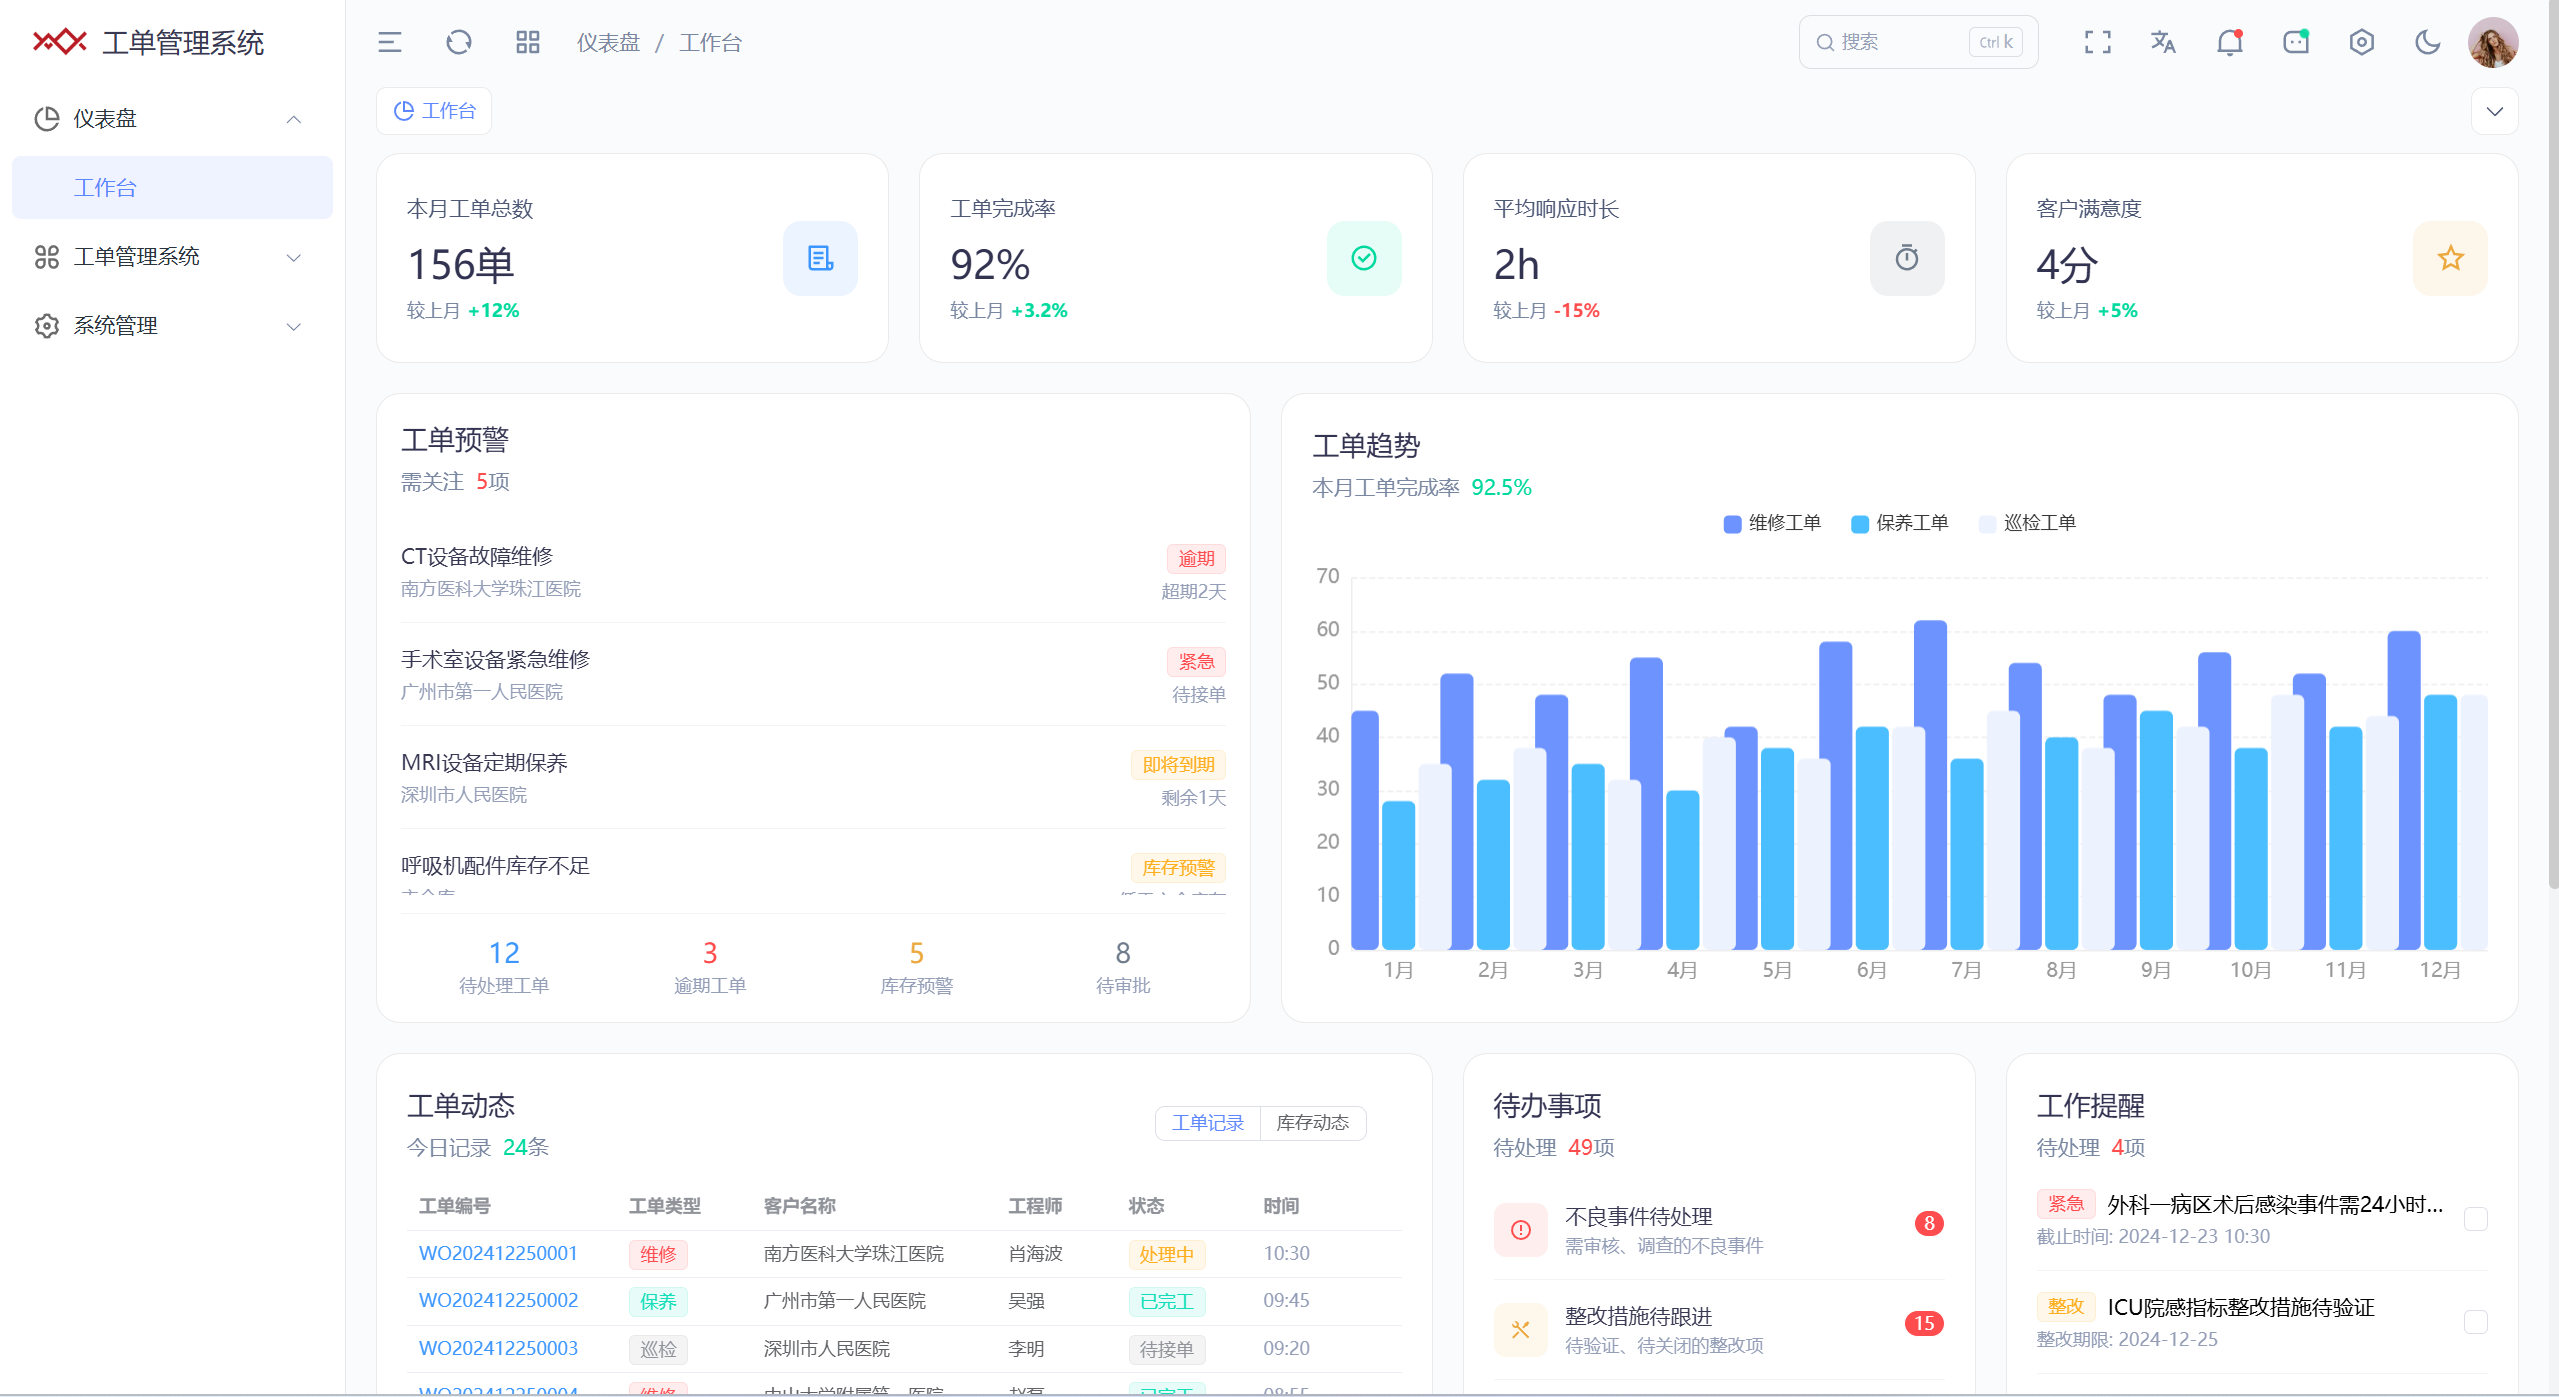Open the grid apps menu icon
Screen dimensions: 2559x1397
pos(527,42)
